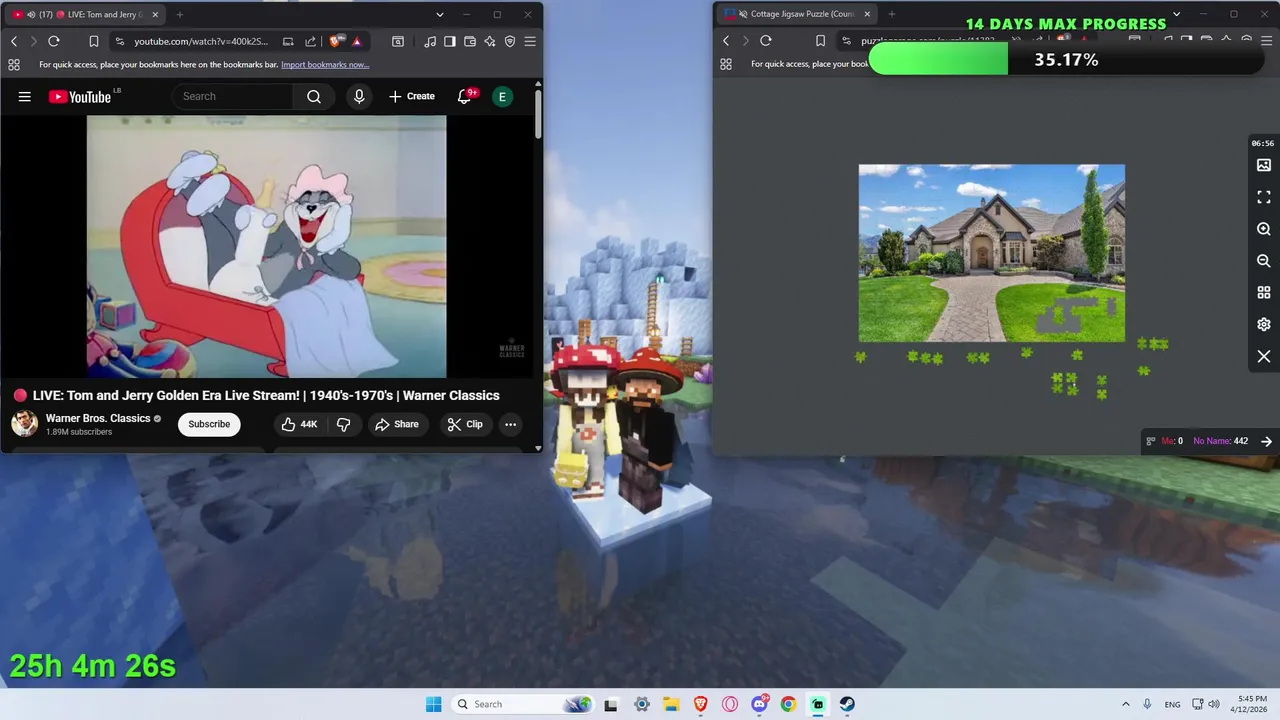Close the Tom and Jerry tab
1280x720 pixels.
[157, 15]
